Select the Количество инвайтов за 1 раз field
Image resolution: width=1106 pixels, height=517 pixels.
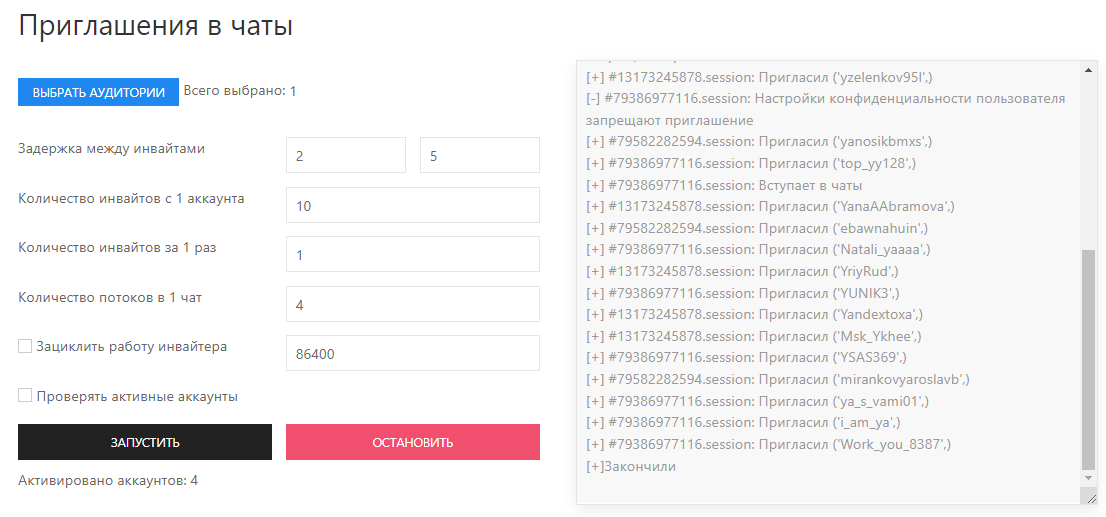[x=412, y=254]
